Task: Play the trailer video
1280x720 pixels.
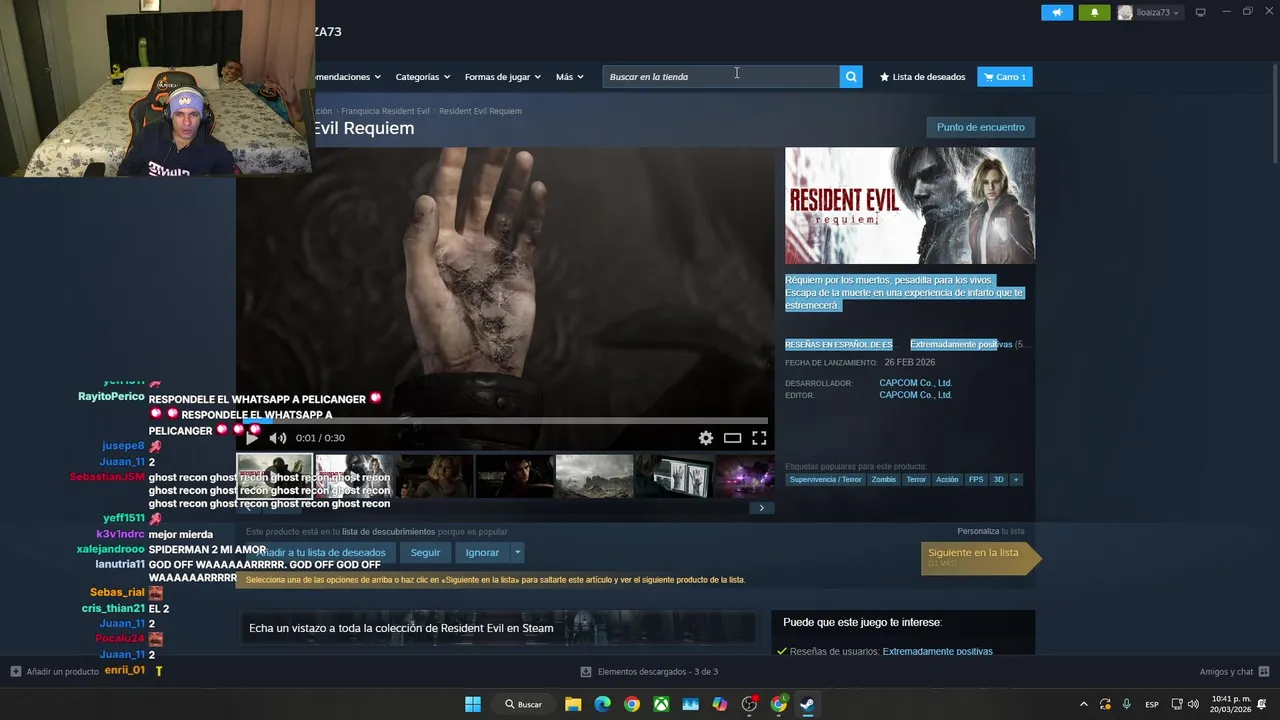Action: [251, 438]
